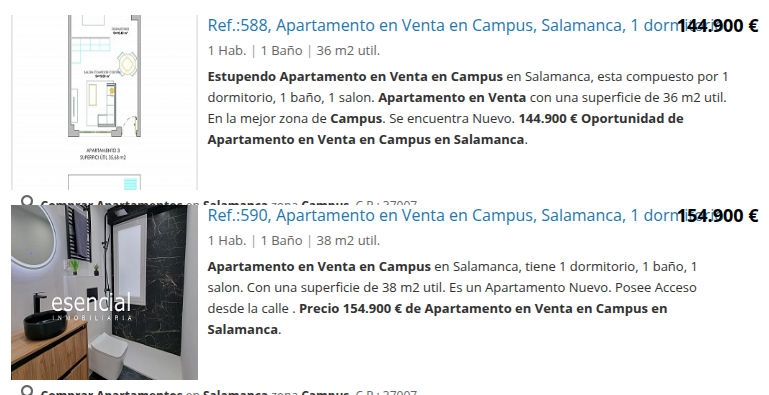
Task: View the bathroom photo thumbnail for Ref.:590
Action: coord(104,292)
